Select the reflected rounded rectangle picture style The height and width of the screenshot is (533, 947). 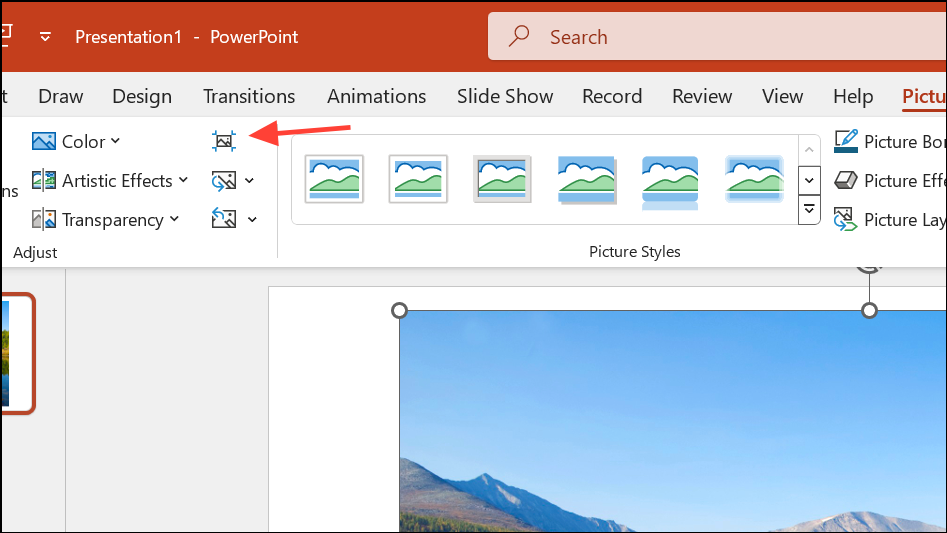point(670,180)
